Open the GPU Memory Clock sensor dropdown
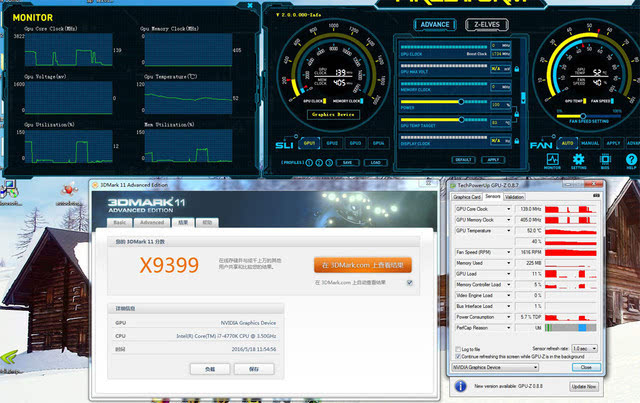640x403 pixels. [x=509, y=220]
